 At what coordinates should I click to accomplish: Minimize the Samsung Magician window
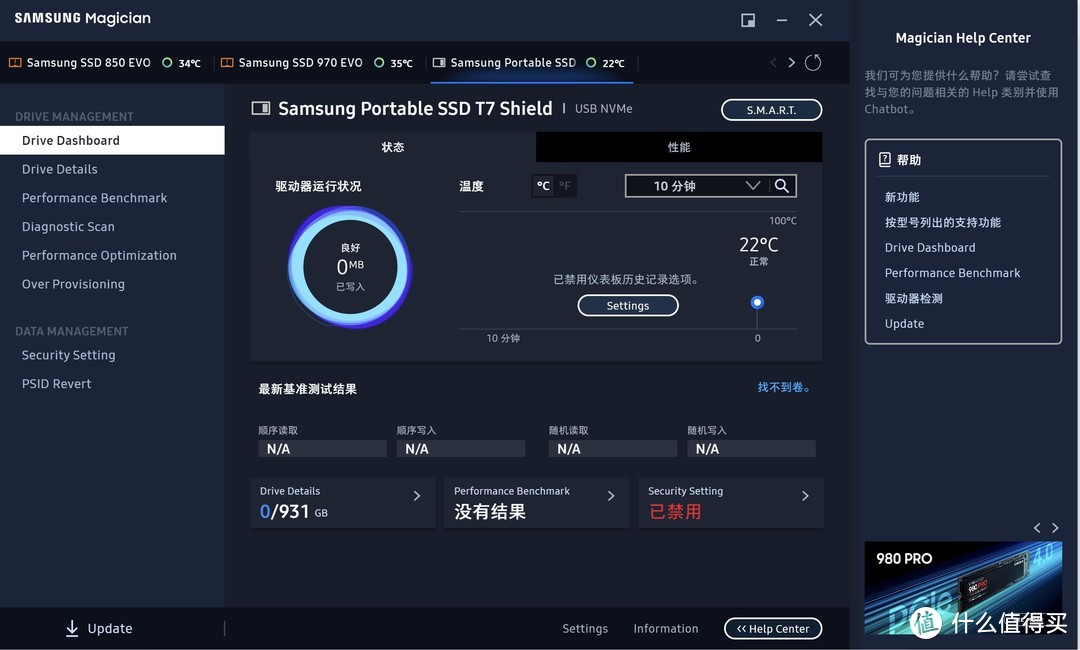coord(781,20)
